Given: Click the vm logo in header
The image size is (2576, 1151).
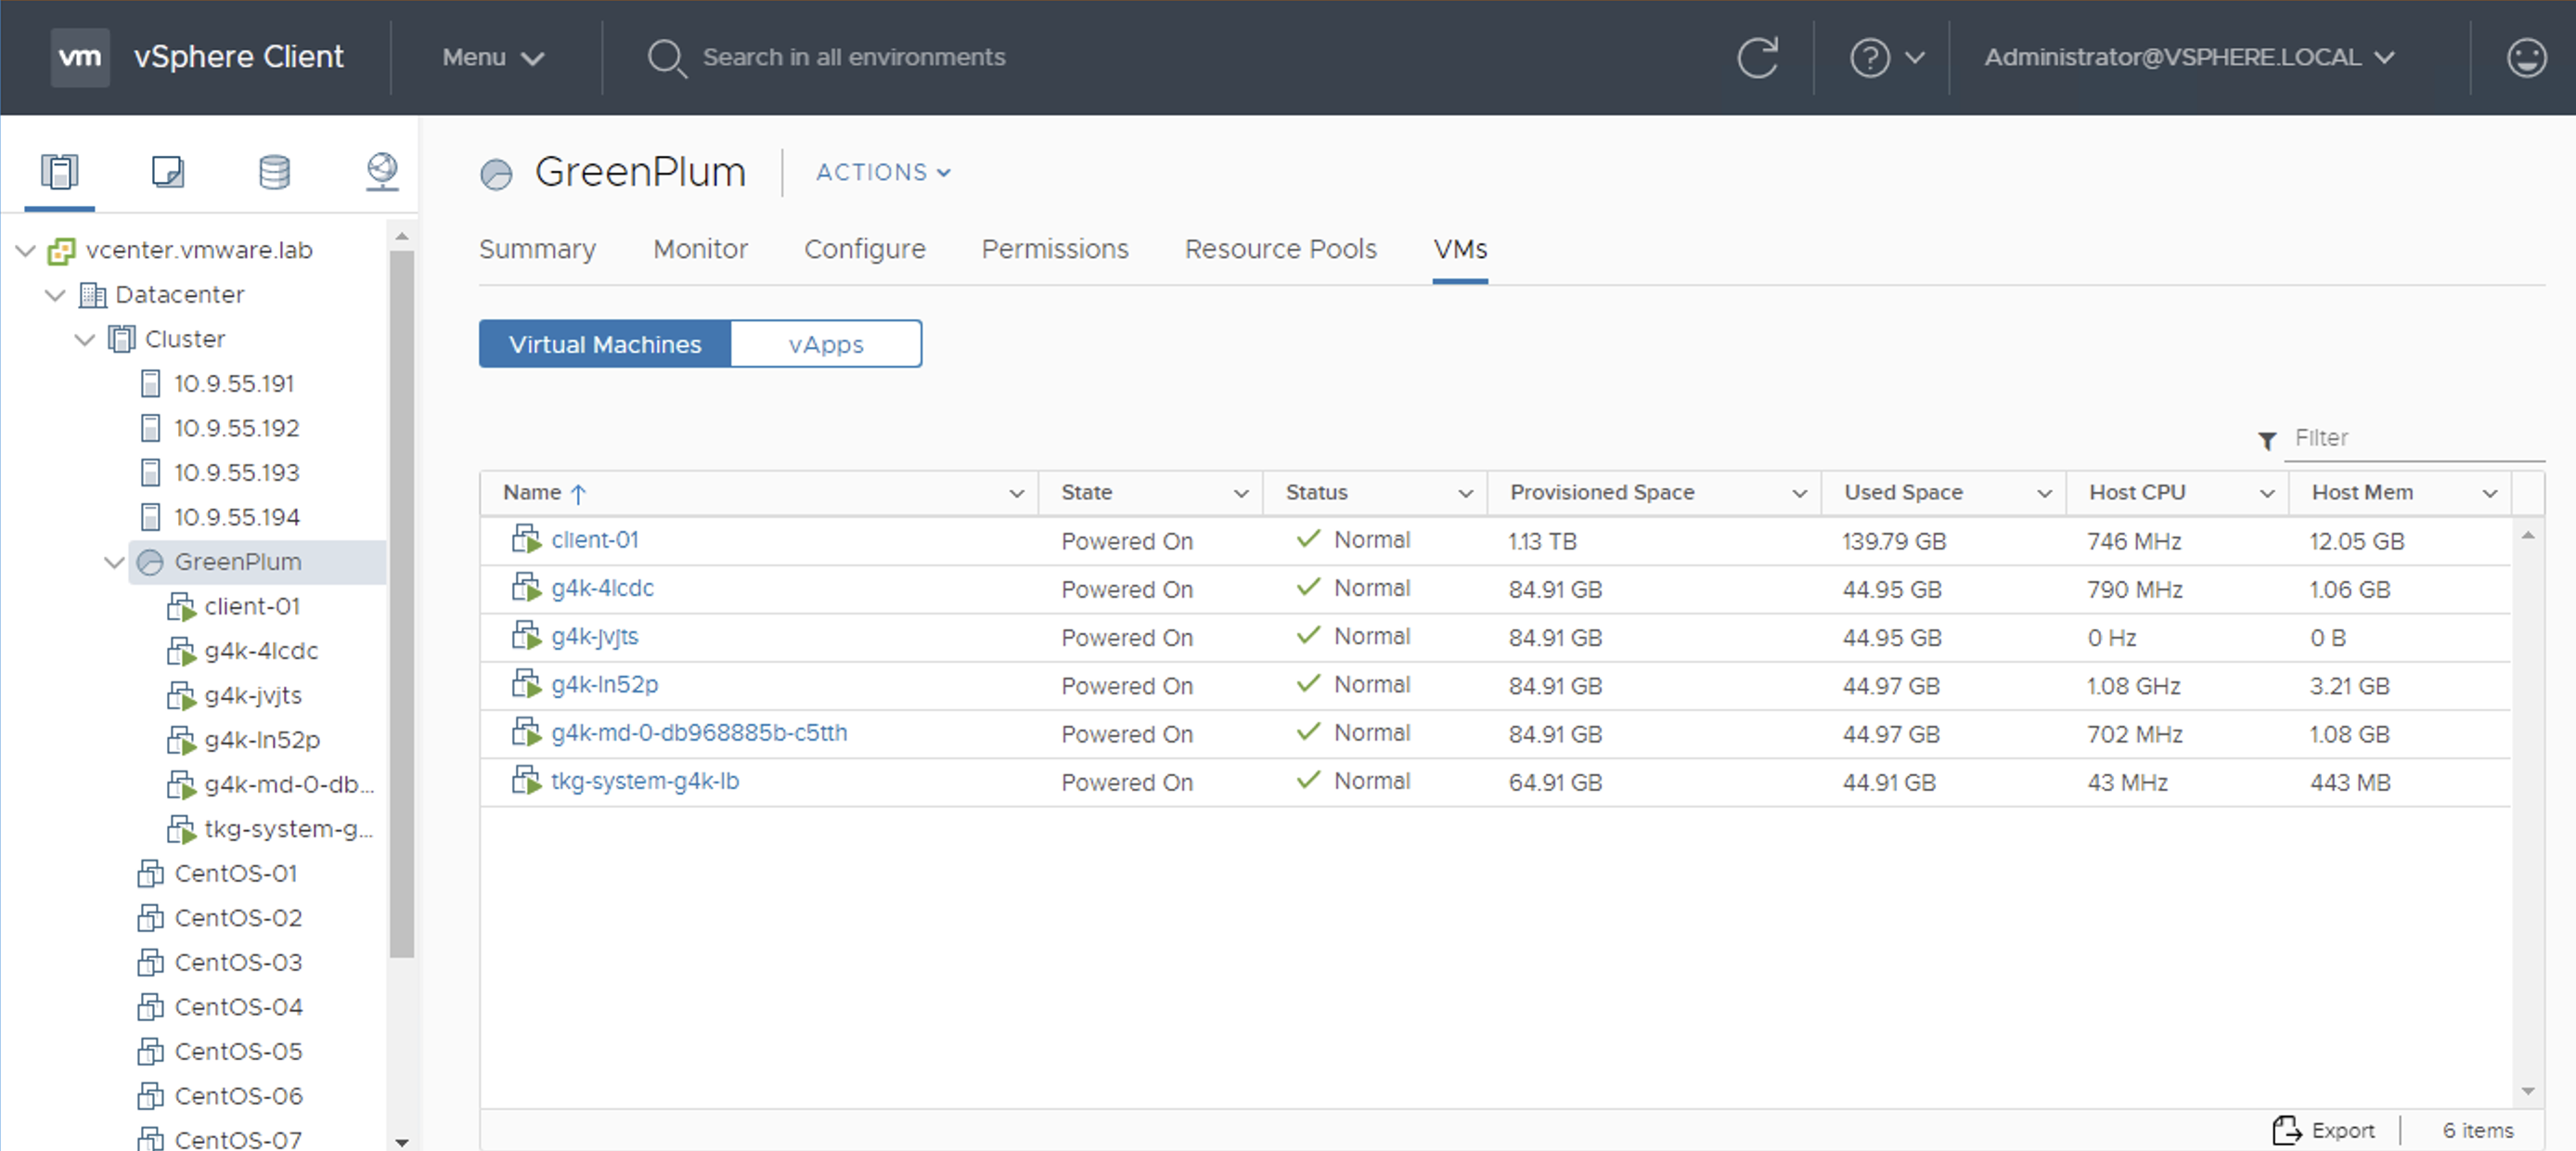Looking at the screenshot, I should click(80, 57).
